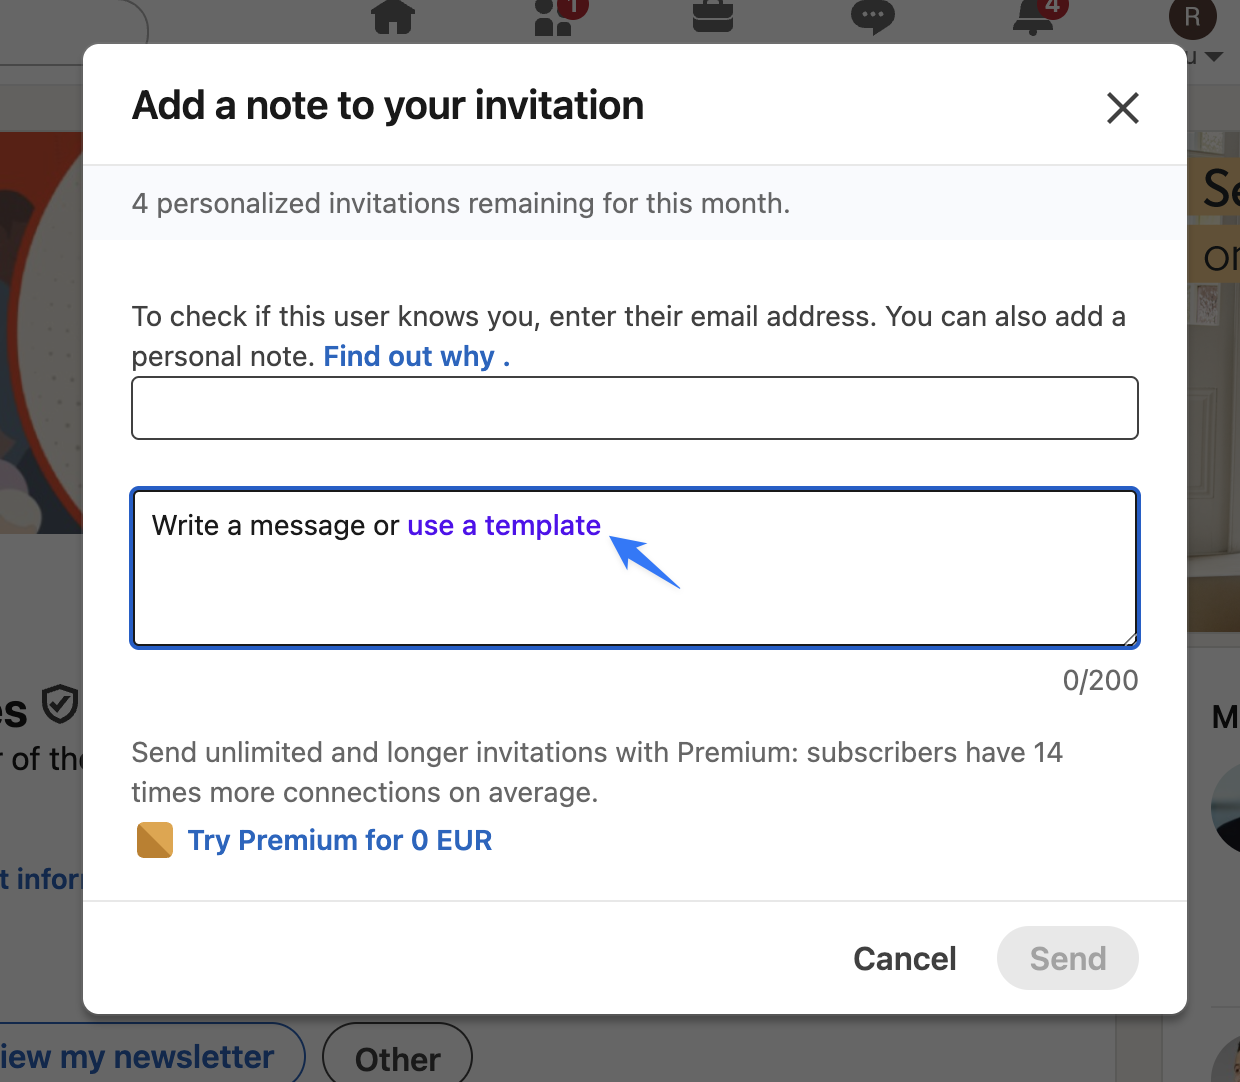Viewport: 1240px width, 1082px height.
Task: Select the Jobs briefcase icon
Action: (713, 17)
